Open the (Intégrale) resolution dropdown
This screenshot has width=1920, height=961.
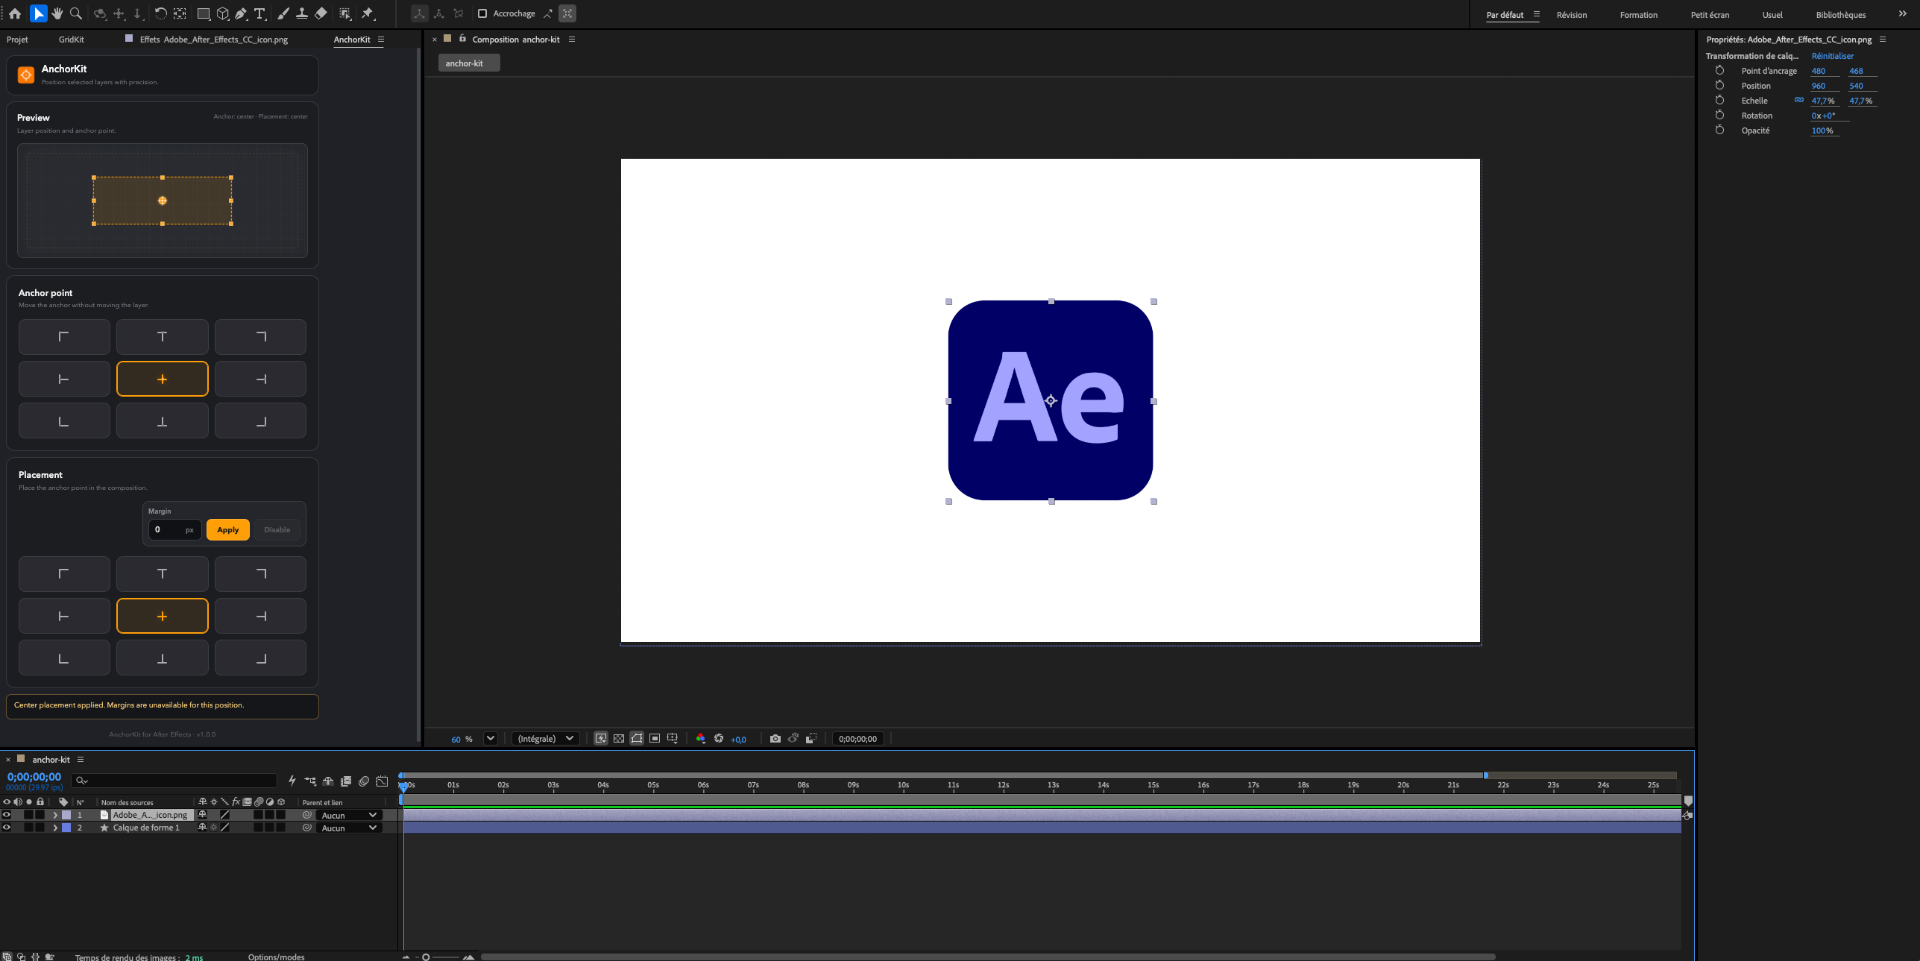546,739
